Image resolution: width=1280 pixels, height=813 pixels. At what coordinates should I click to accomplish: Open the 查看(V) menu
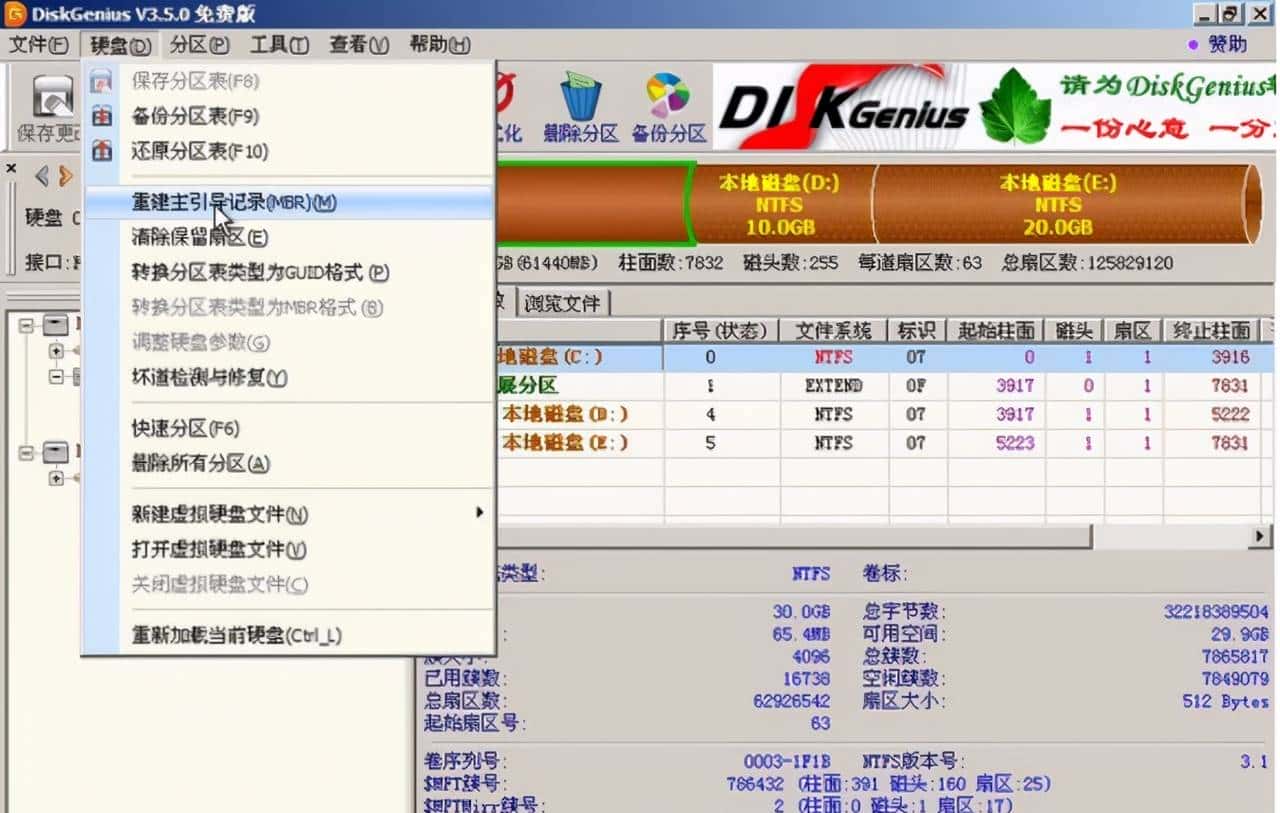[x=356, y=44]
